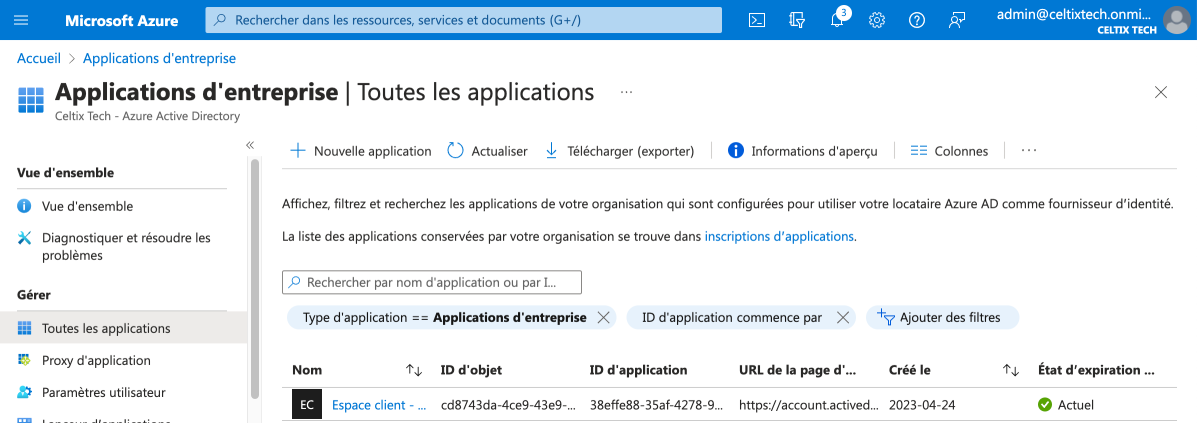Viewport: 1197px width, 423px height.
Task: Open Directories and subscriptions filter icon
Action: click(x=797, y=21)
